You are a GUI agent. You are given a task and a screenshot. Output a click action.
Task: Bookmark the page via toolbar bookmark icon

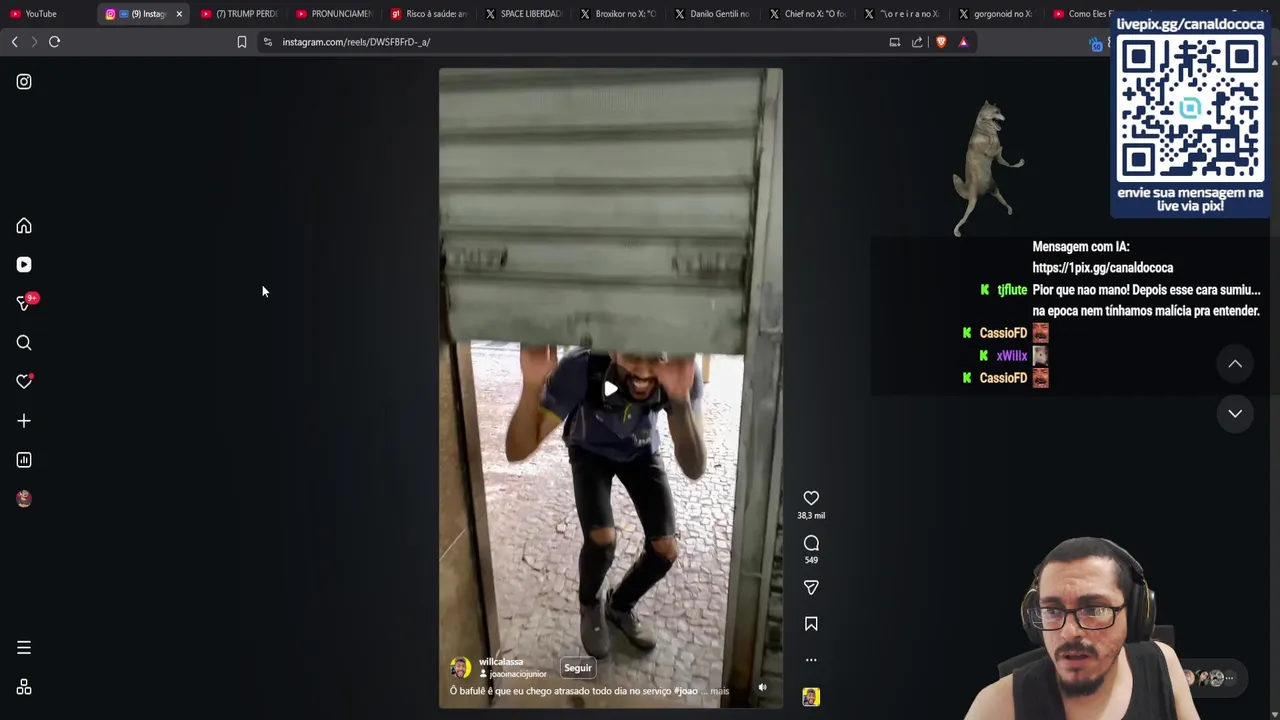click(241, 42)
